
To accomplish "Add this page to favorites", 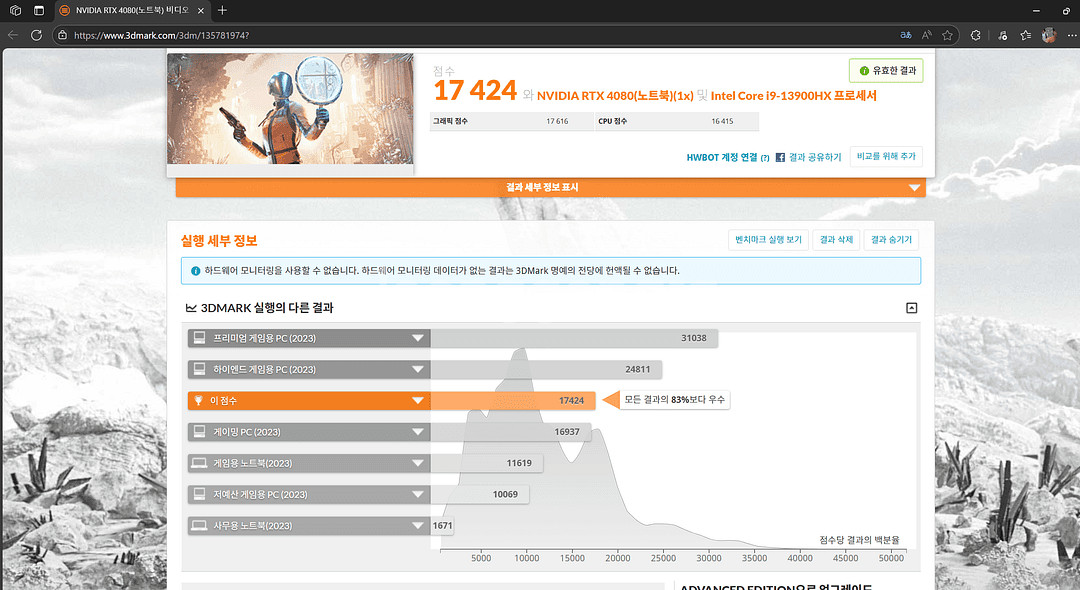I will click(x=947, y=35).
